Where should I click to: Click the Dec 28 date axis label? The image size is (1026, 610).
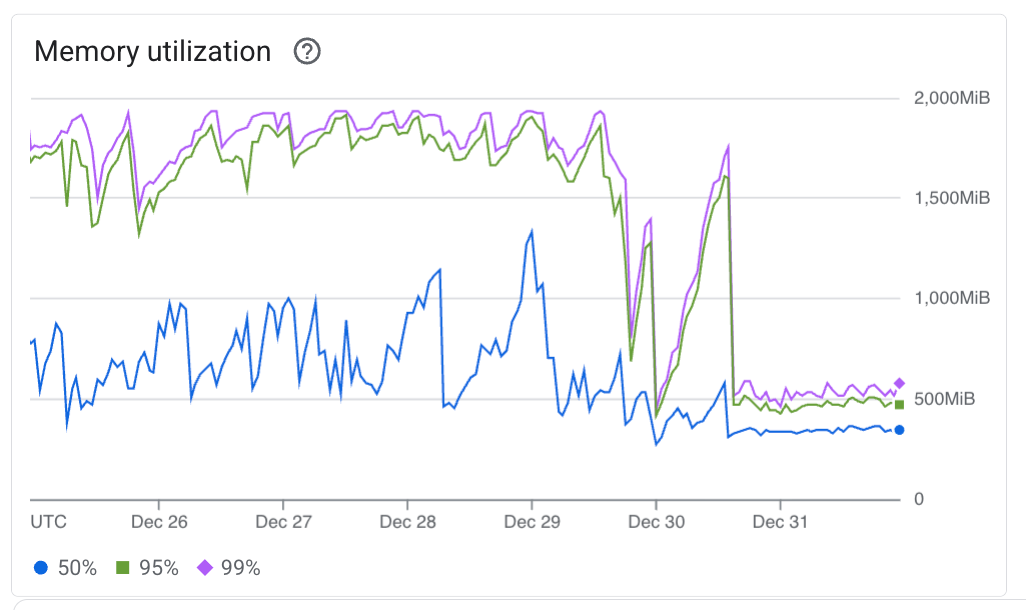pos(408,522)
